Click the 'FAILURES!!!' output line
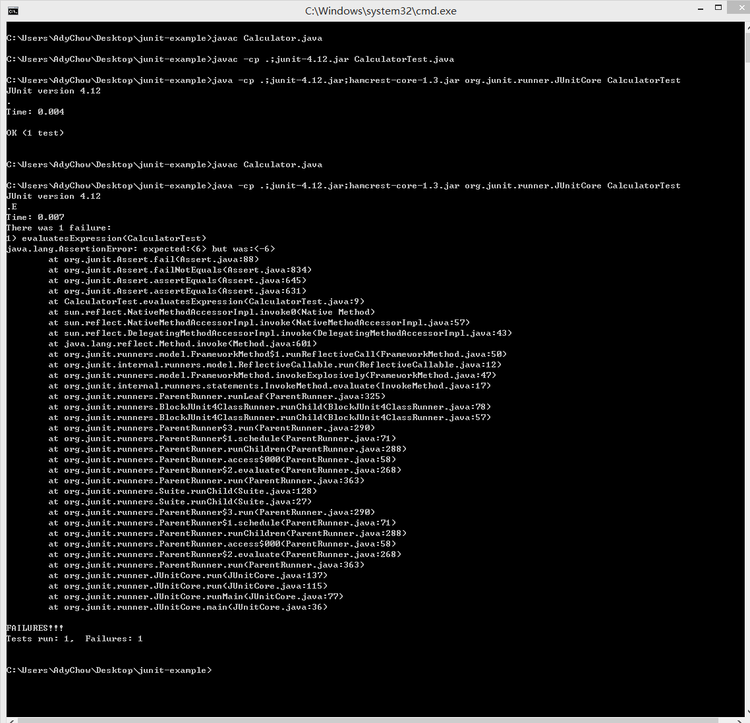 point(35,627)
